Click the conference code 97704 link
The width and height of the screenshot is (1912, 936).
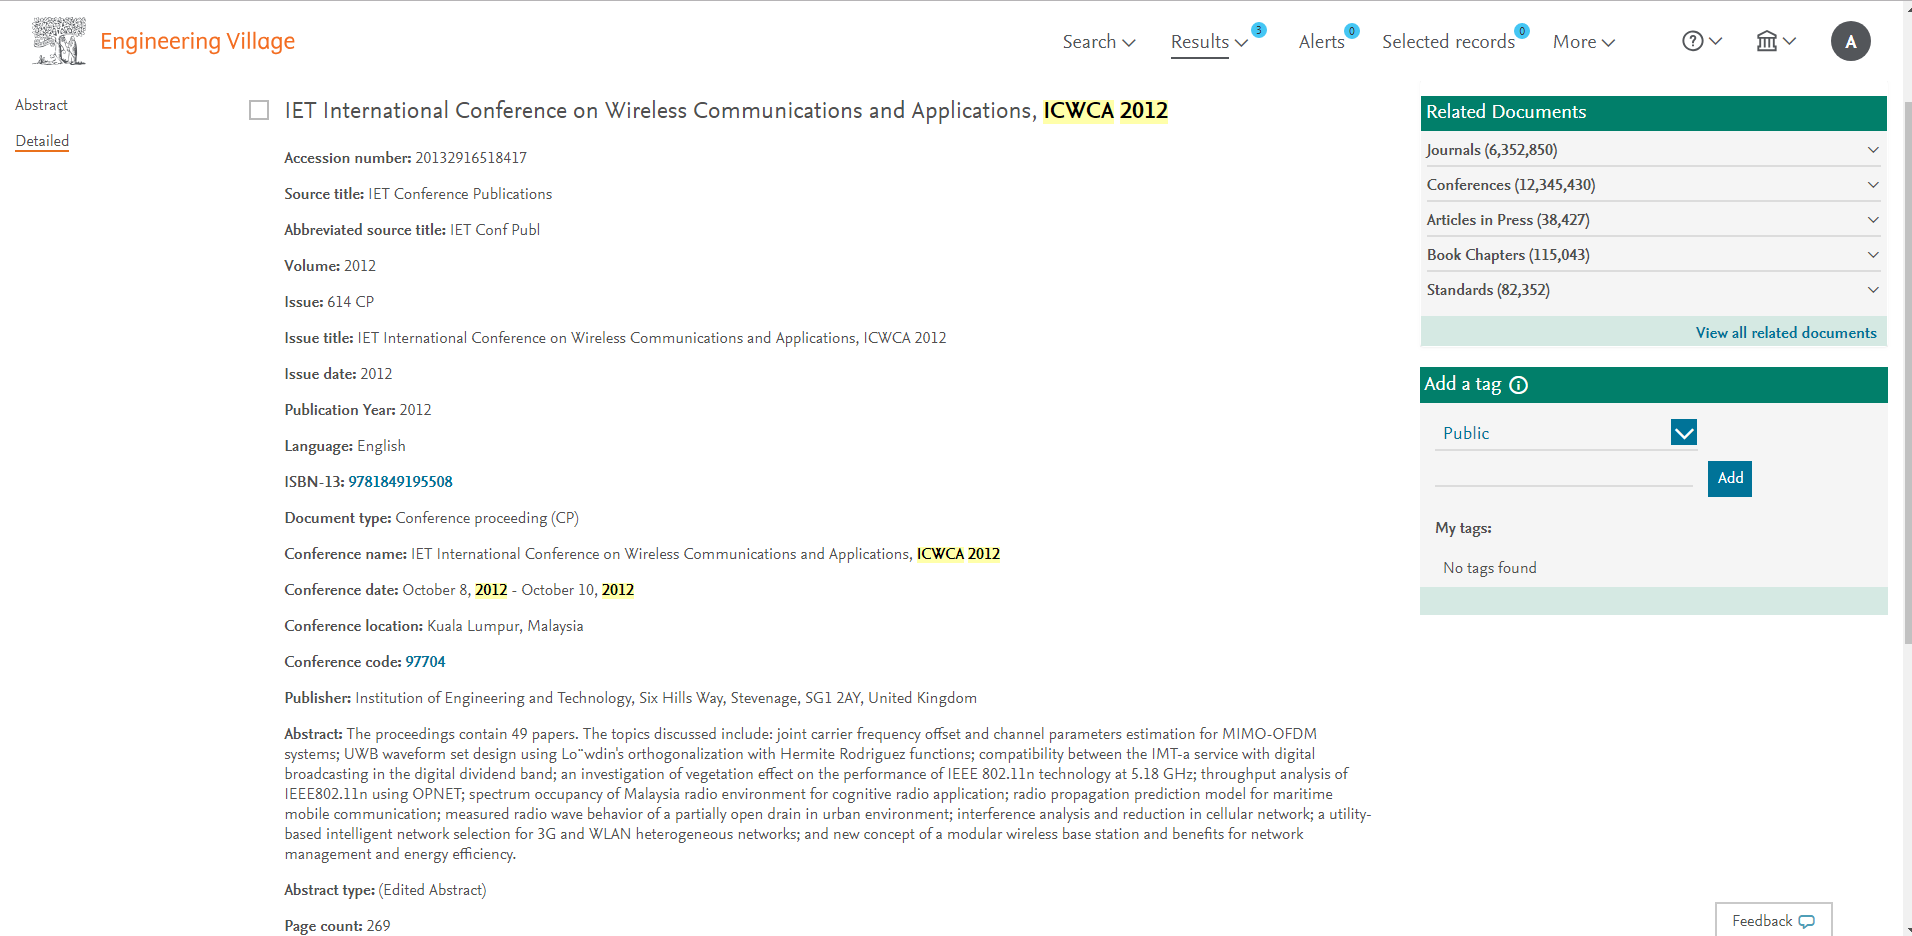(425, 662)
